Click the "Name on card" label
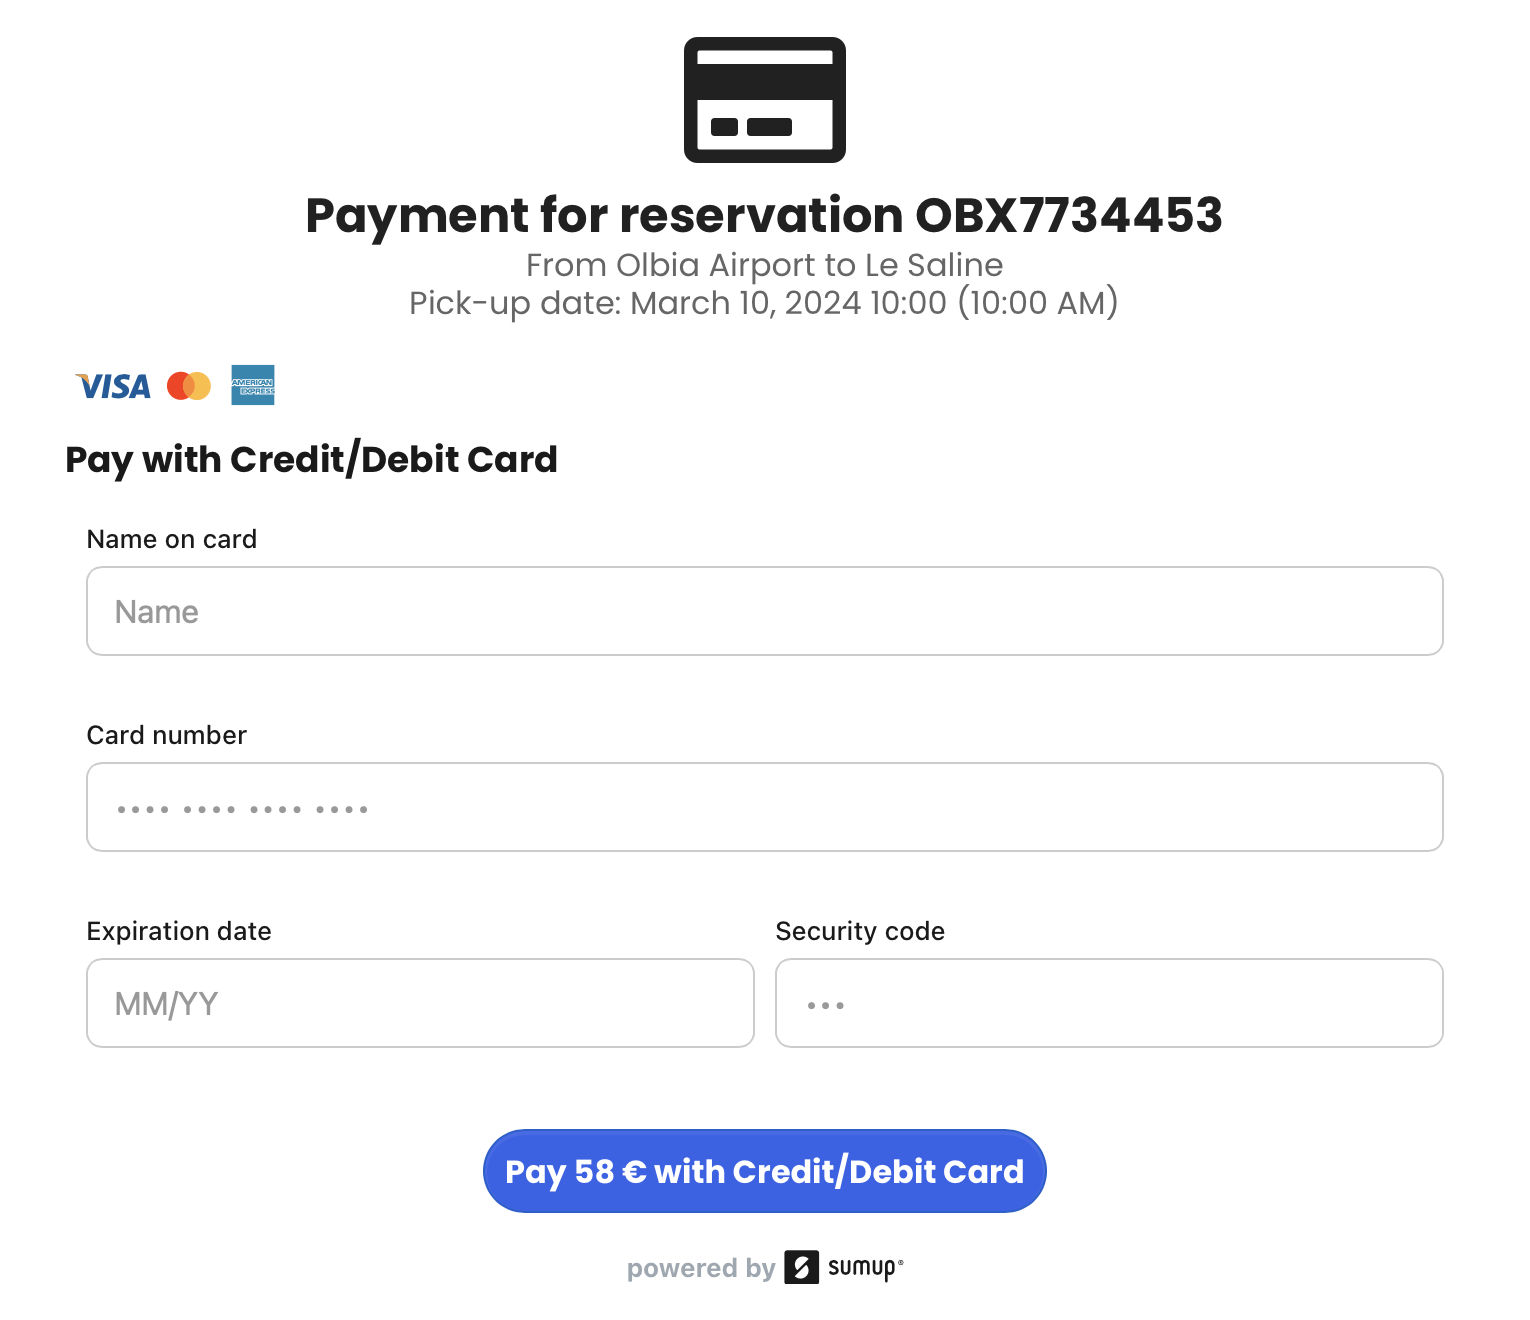This screenshot has width=1530, height=1320. [x=172, y=539]
